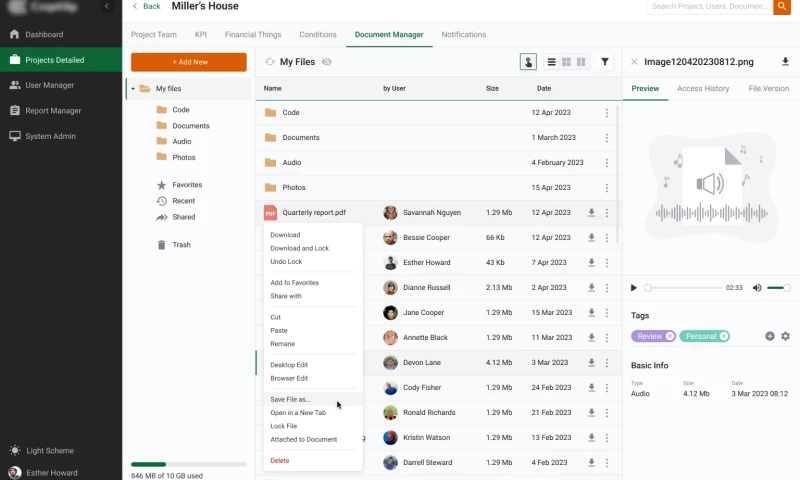Open the Quarterly report.pdf row menu
Viewport: 800px width, 480px height.
click(x=607, y=213)
